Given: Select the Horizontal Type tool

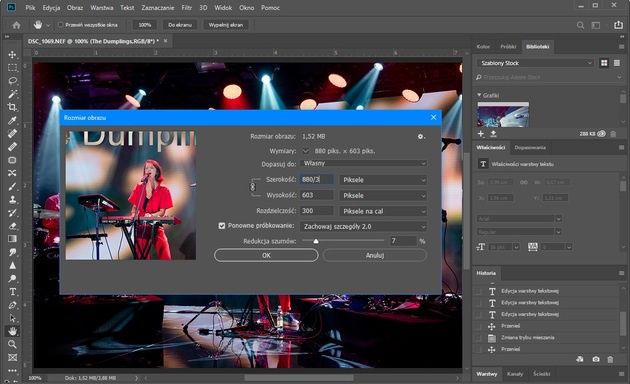Looking at the screenshot, I should (12, 292).
